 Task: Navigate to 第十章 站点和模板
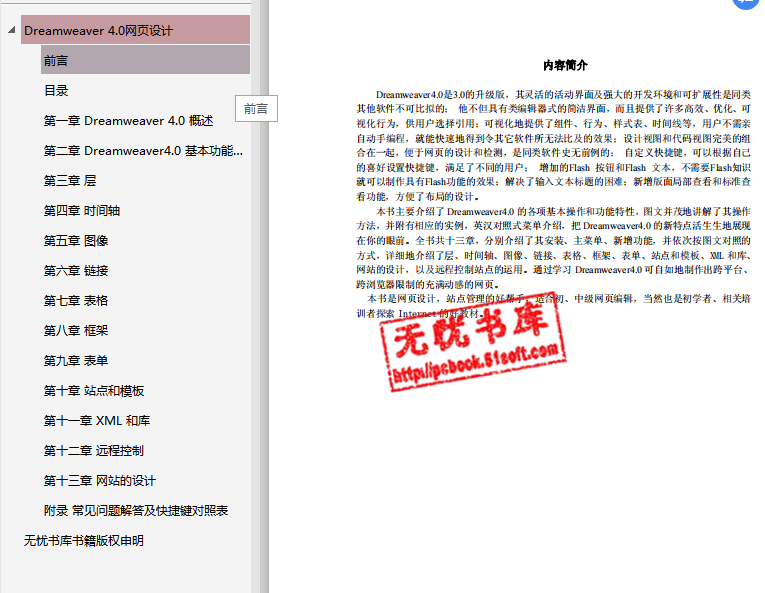tap(94, 391)
